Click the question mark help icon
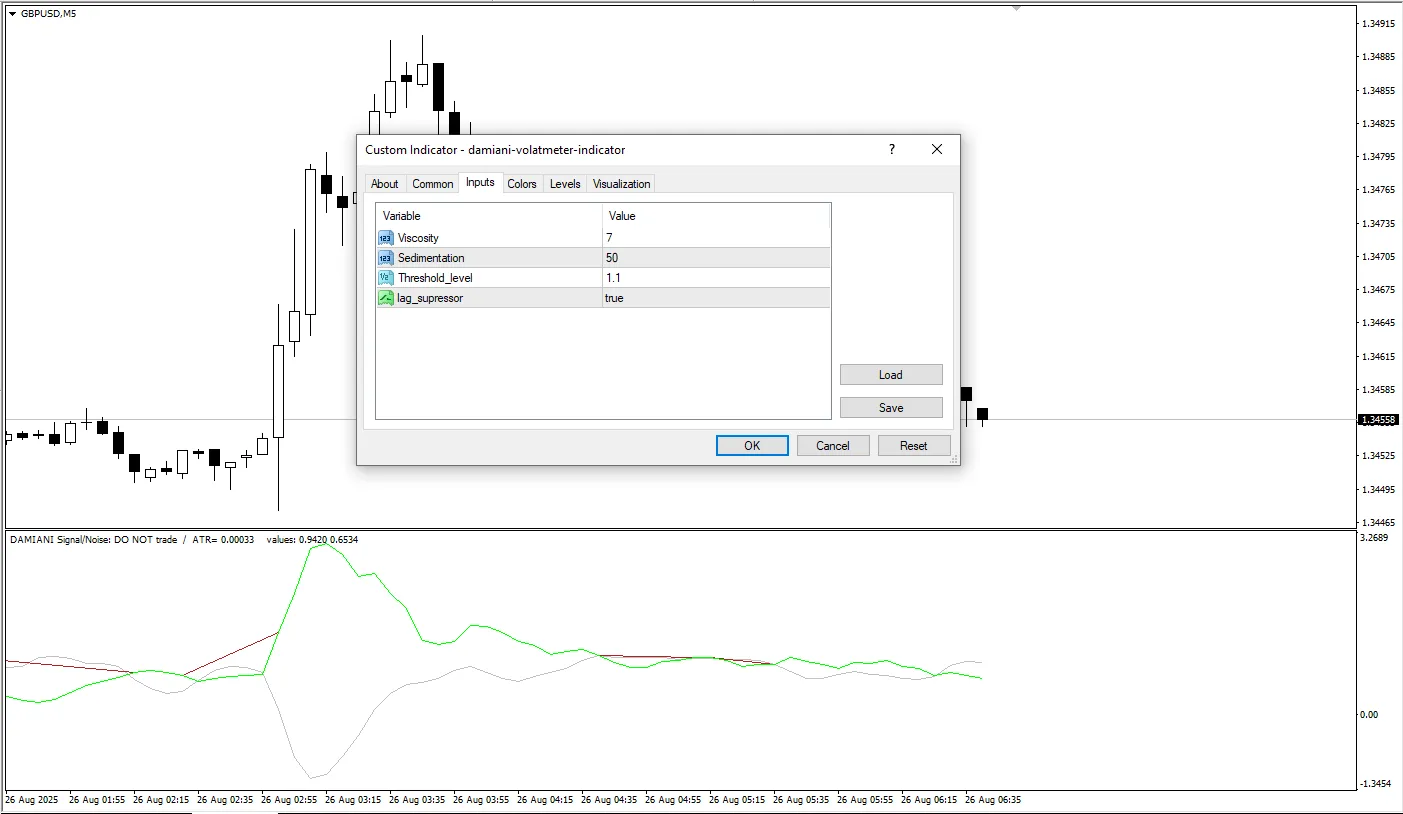This screenshot has height=814, width=1403. [892, 149]
